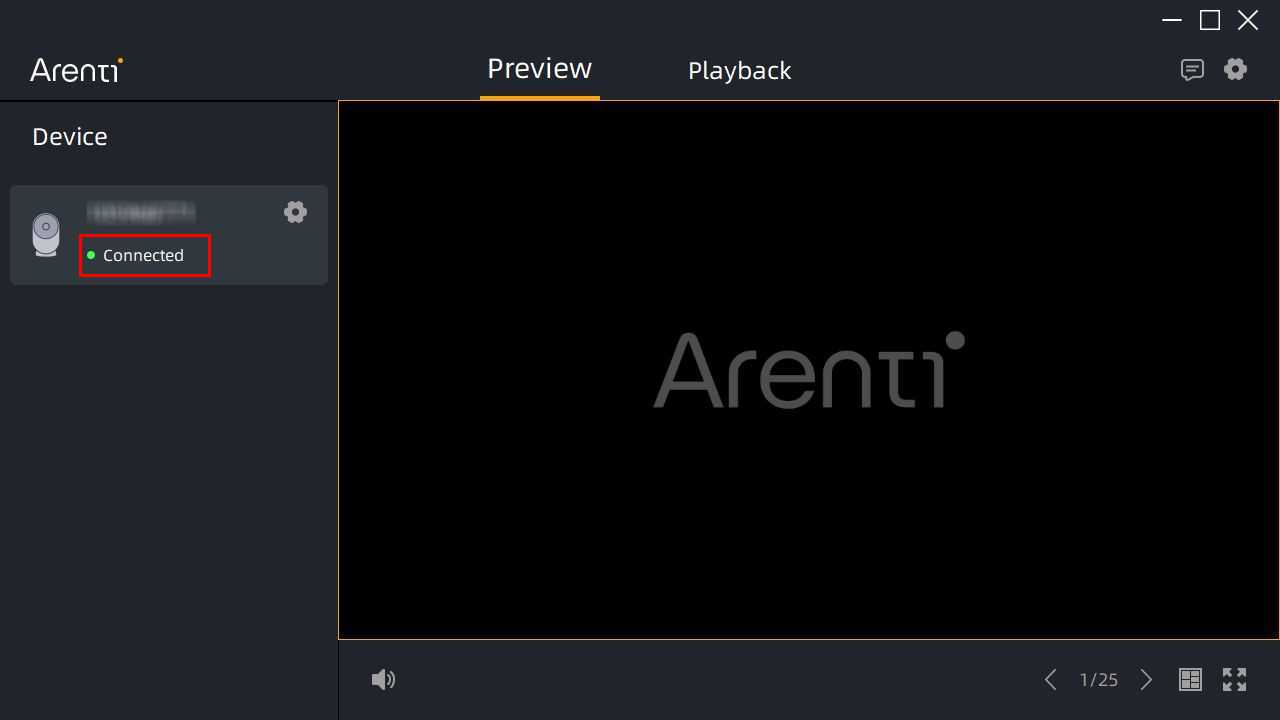Enter fullscreen preview mode

1235,680
